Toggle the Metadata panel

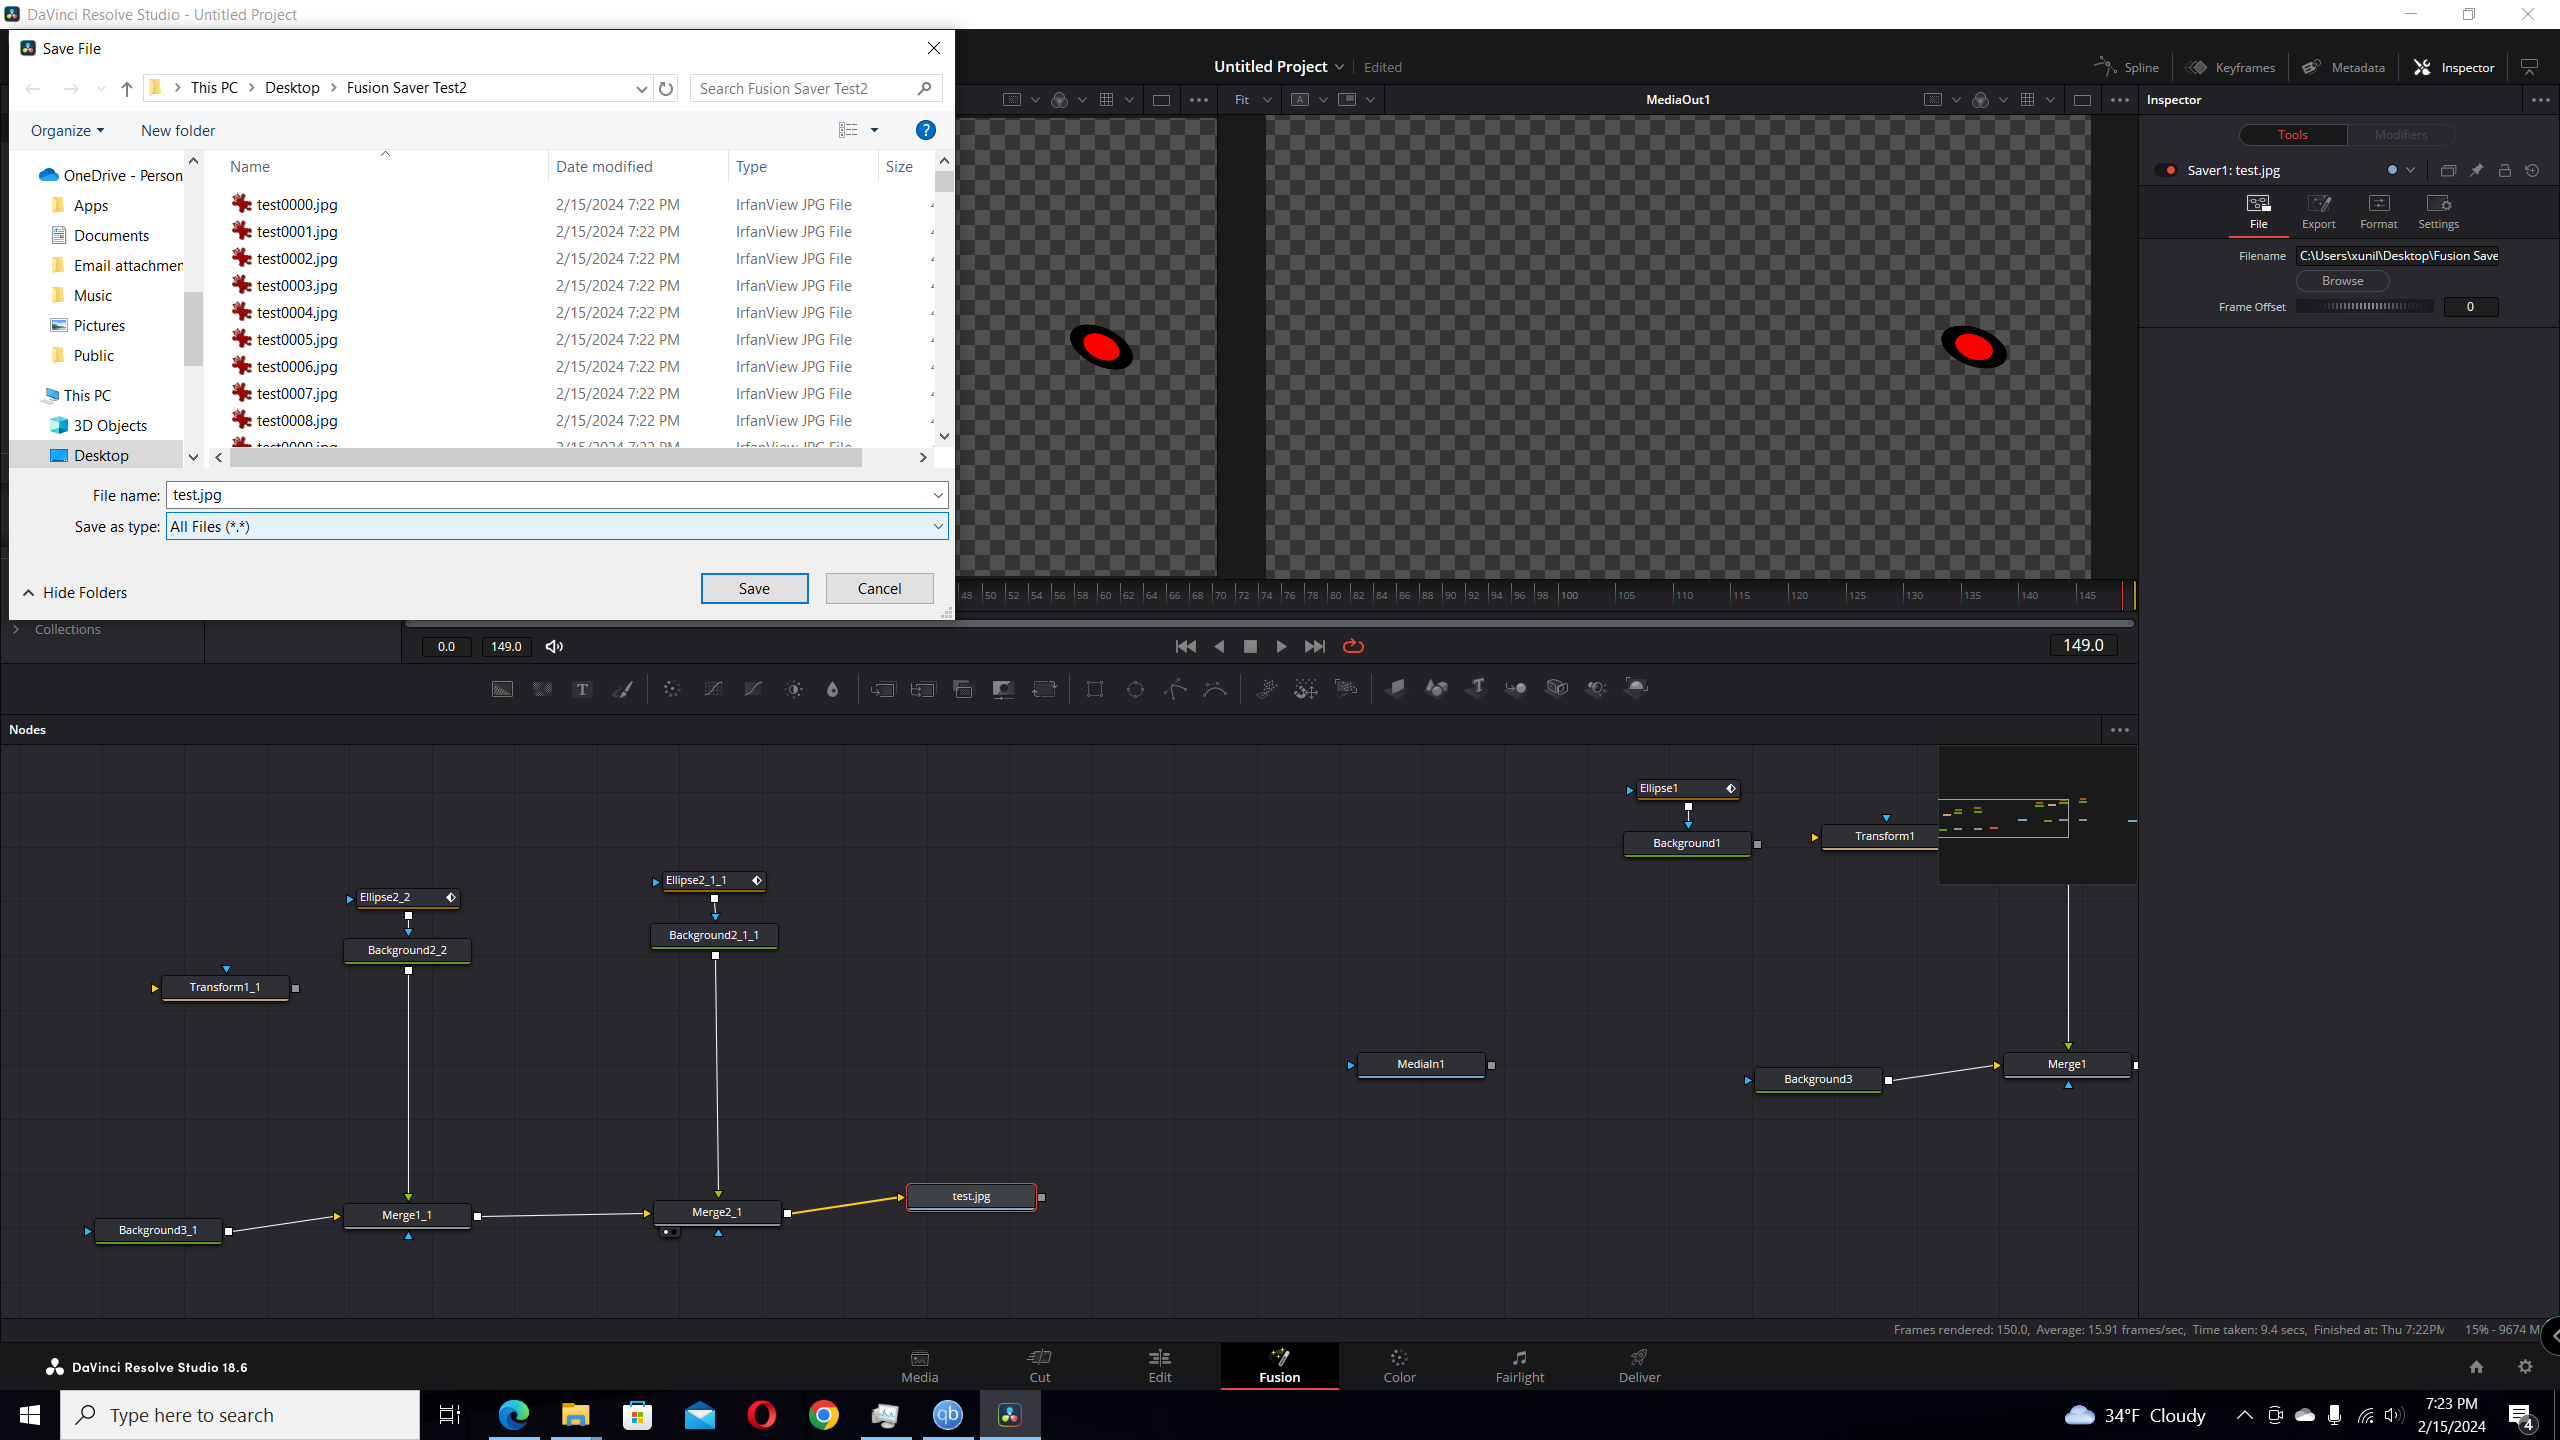tap(2343, 67)
